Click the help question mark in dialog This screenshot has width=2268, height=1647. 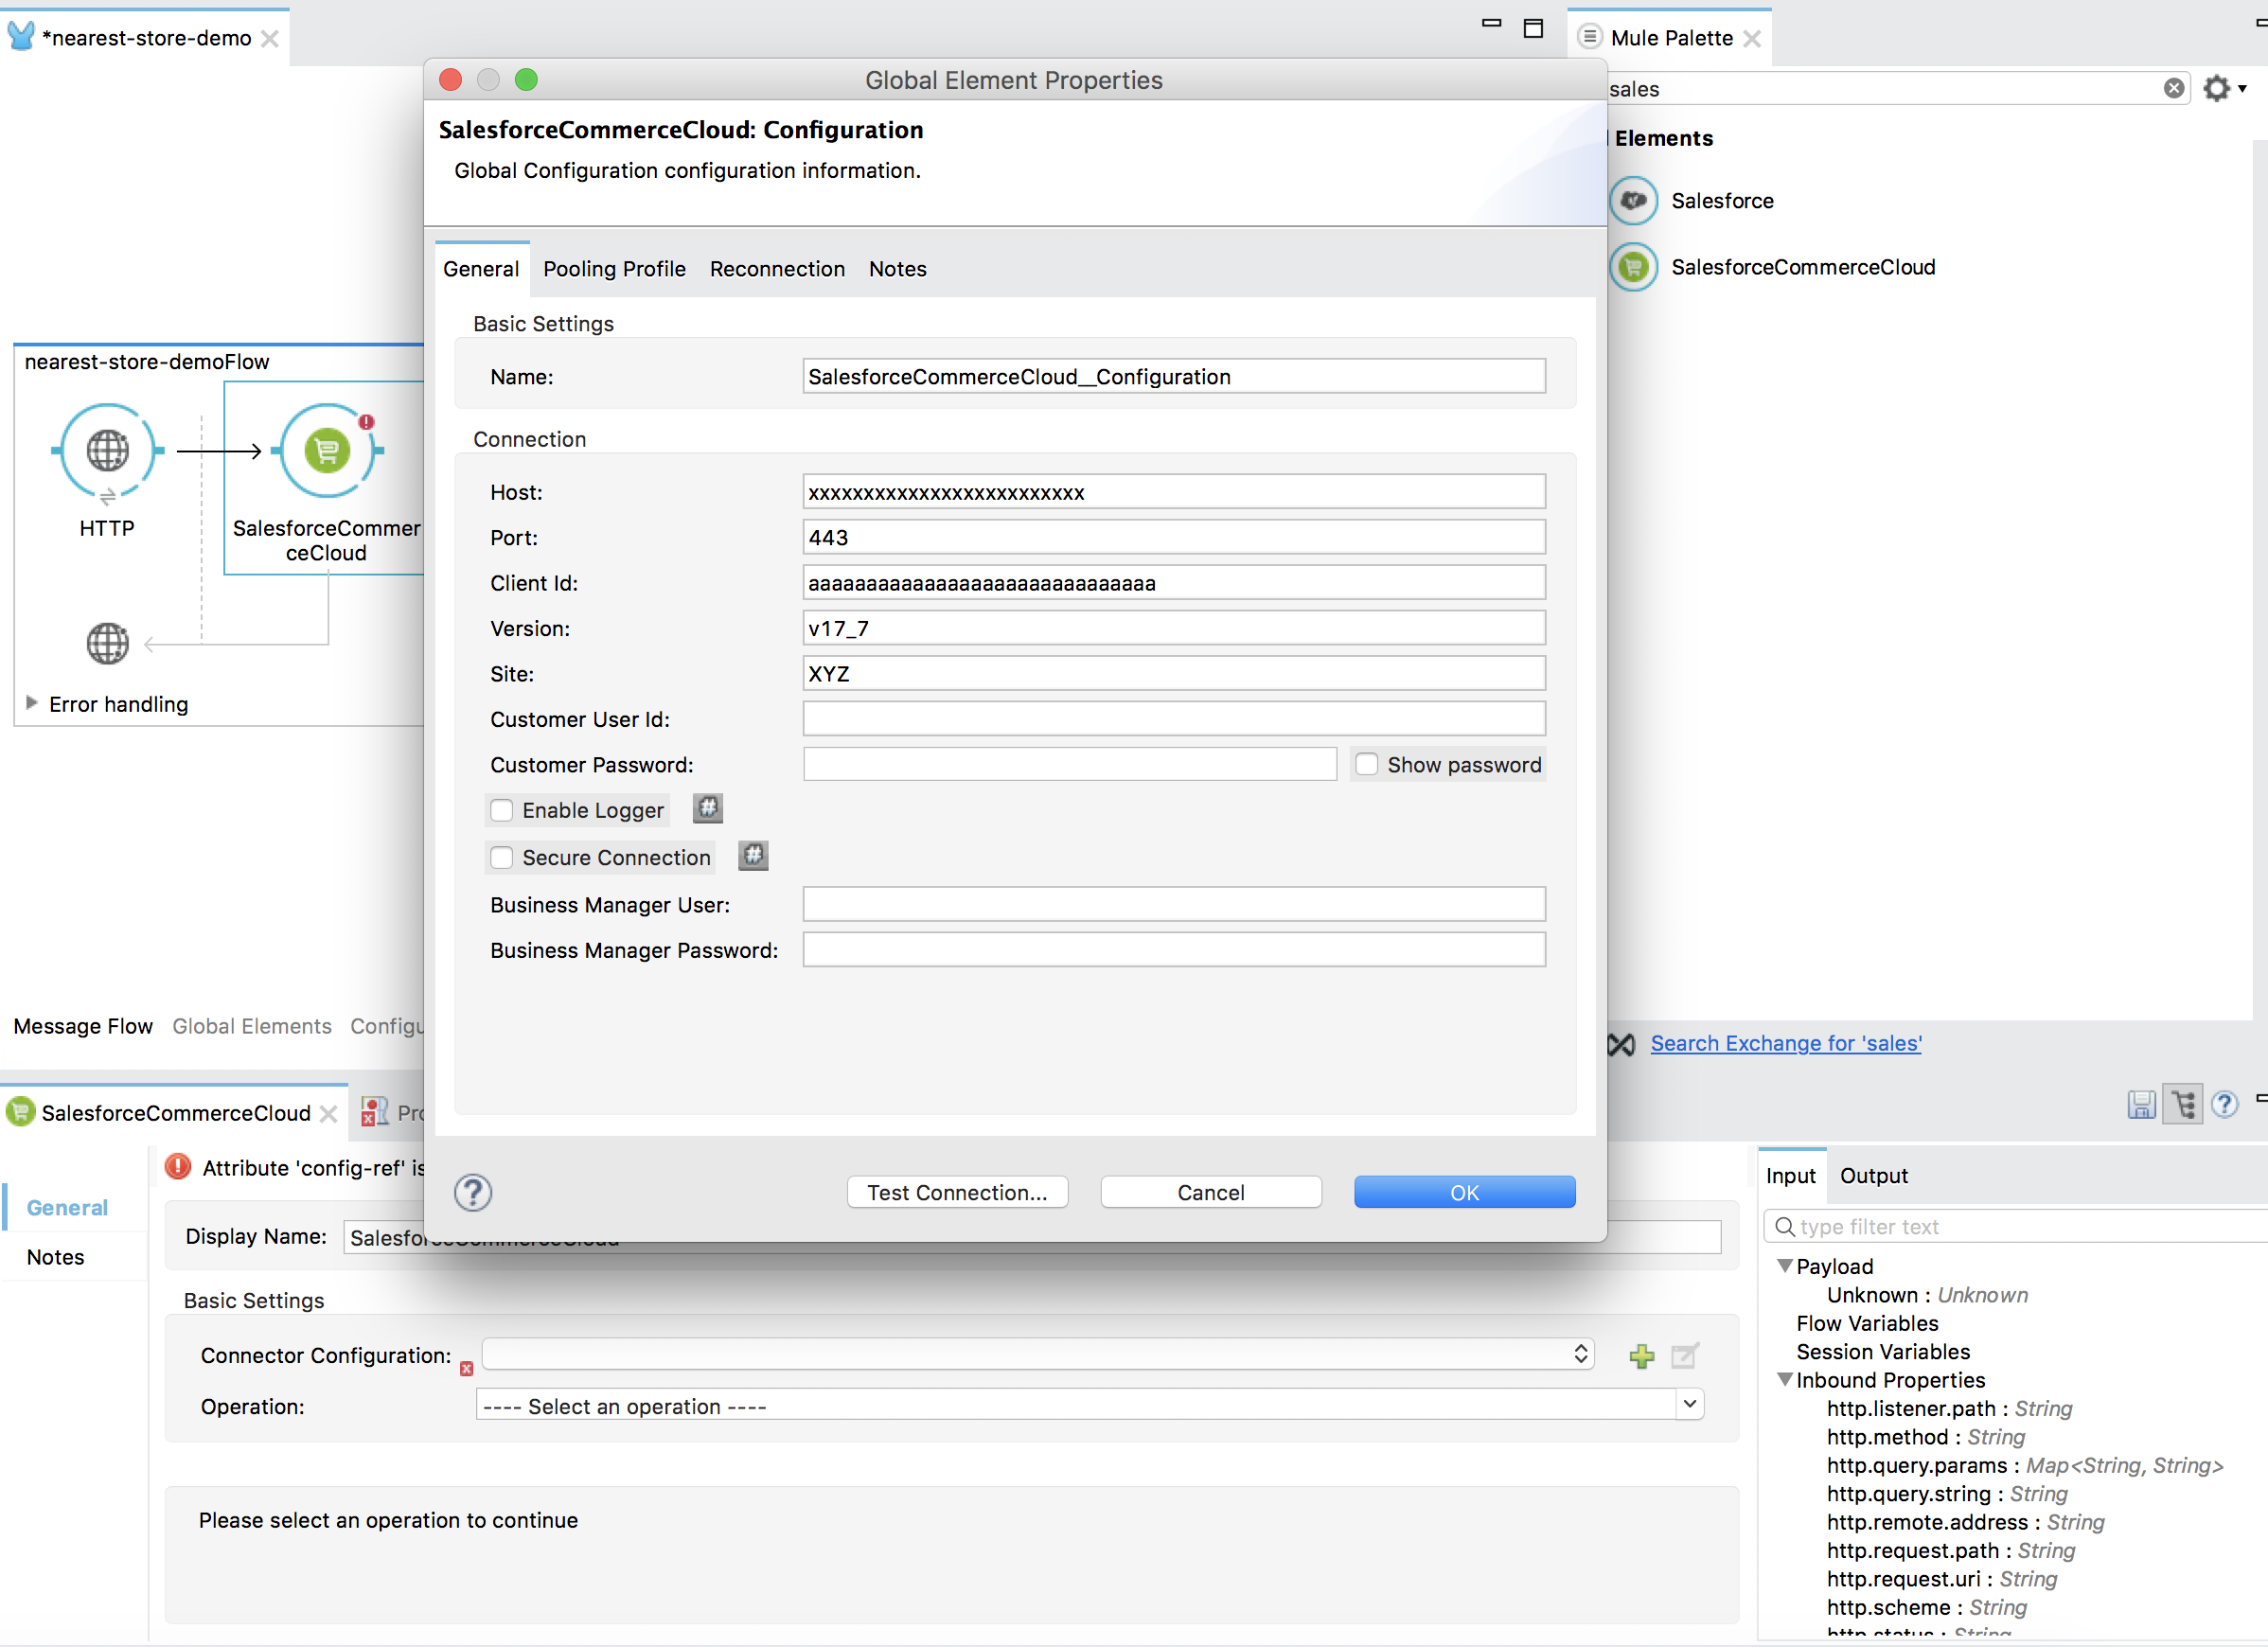click(473, 1192)
